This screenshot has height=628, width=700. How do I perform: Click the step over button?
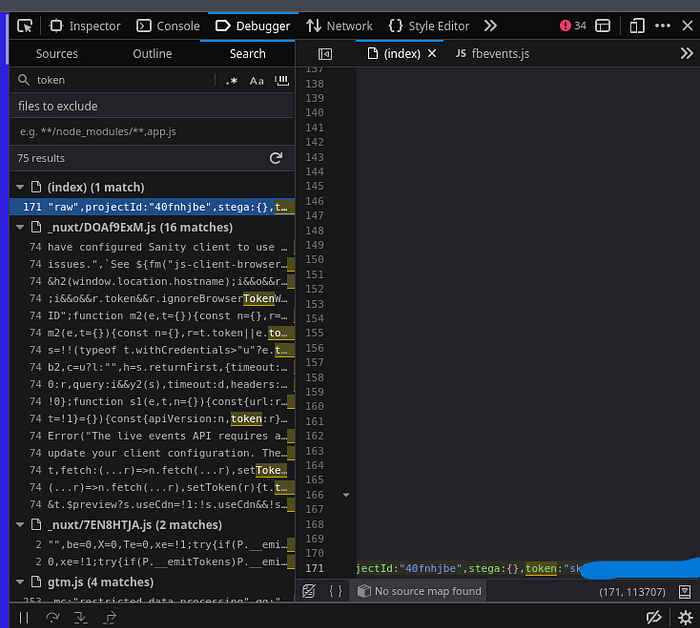tap(53, 617)
